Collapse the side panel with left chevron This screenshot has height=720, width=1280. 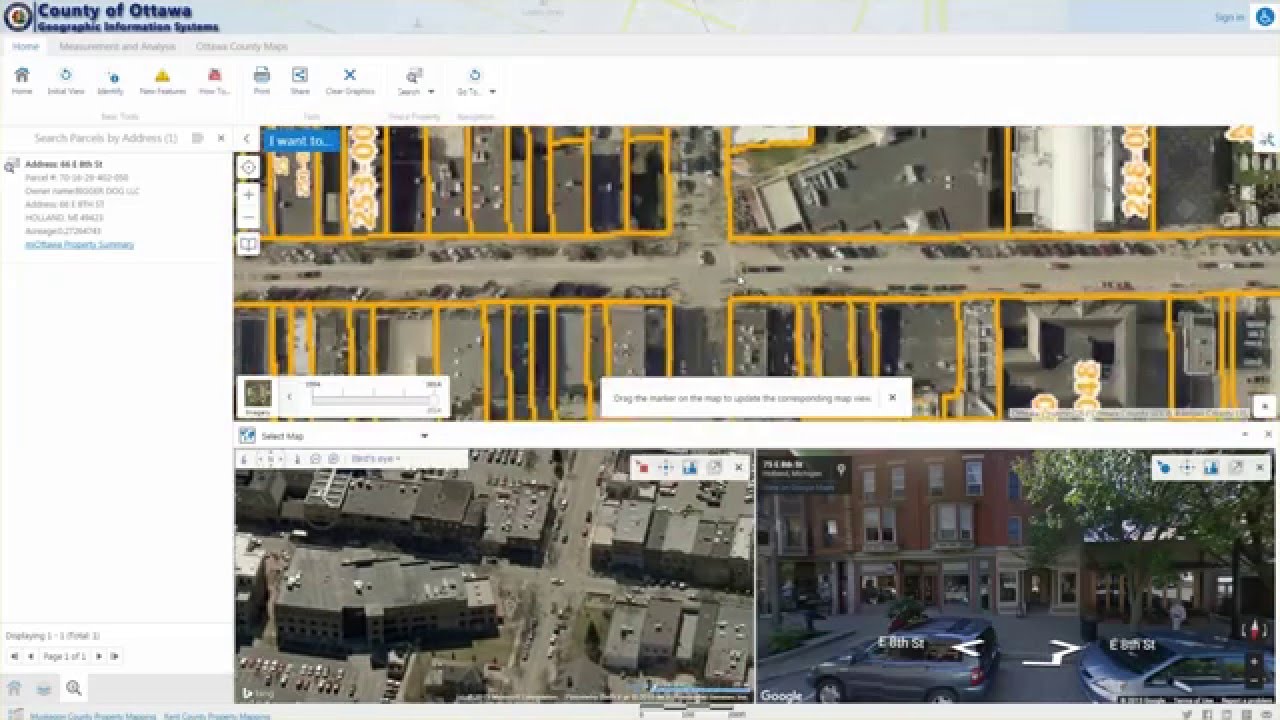(246, 139)
